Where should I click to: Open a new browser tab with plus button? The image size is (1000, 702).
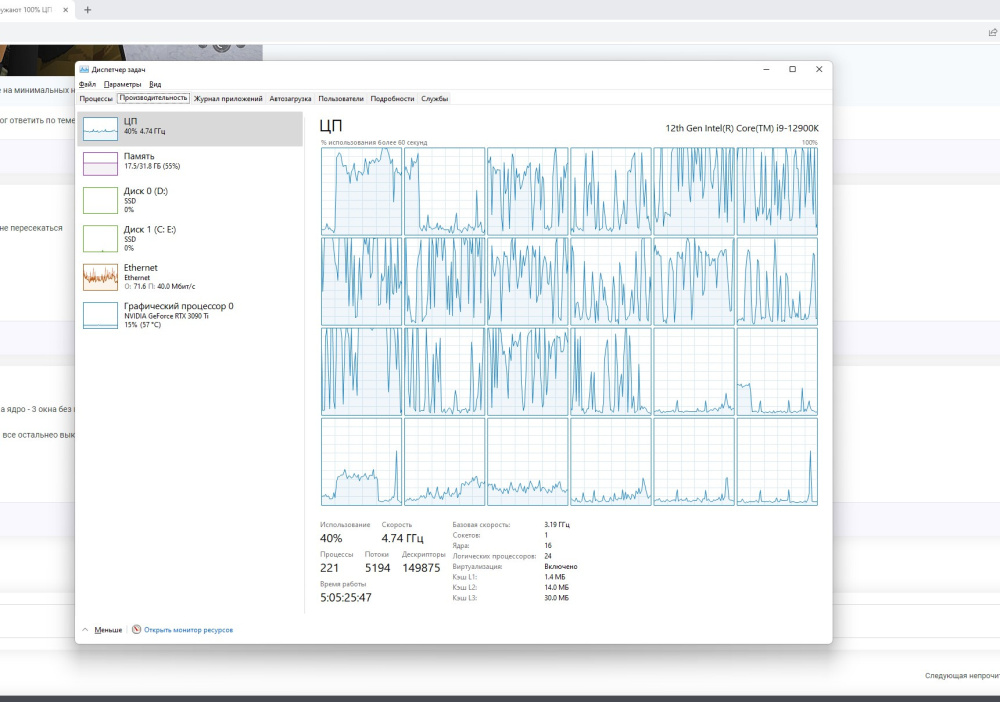pyautogui.click(x=88, y=10)
